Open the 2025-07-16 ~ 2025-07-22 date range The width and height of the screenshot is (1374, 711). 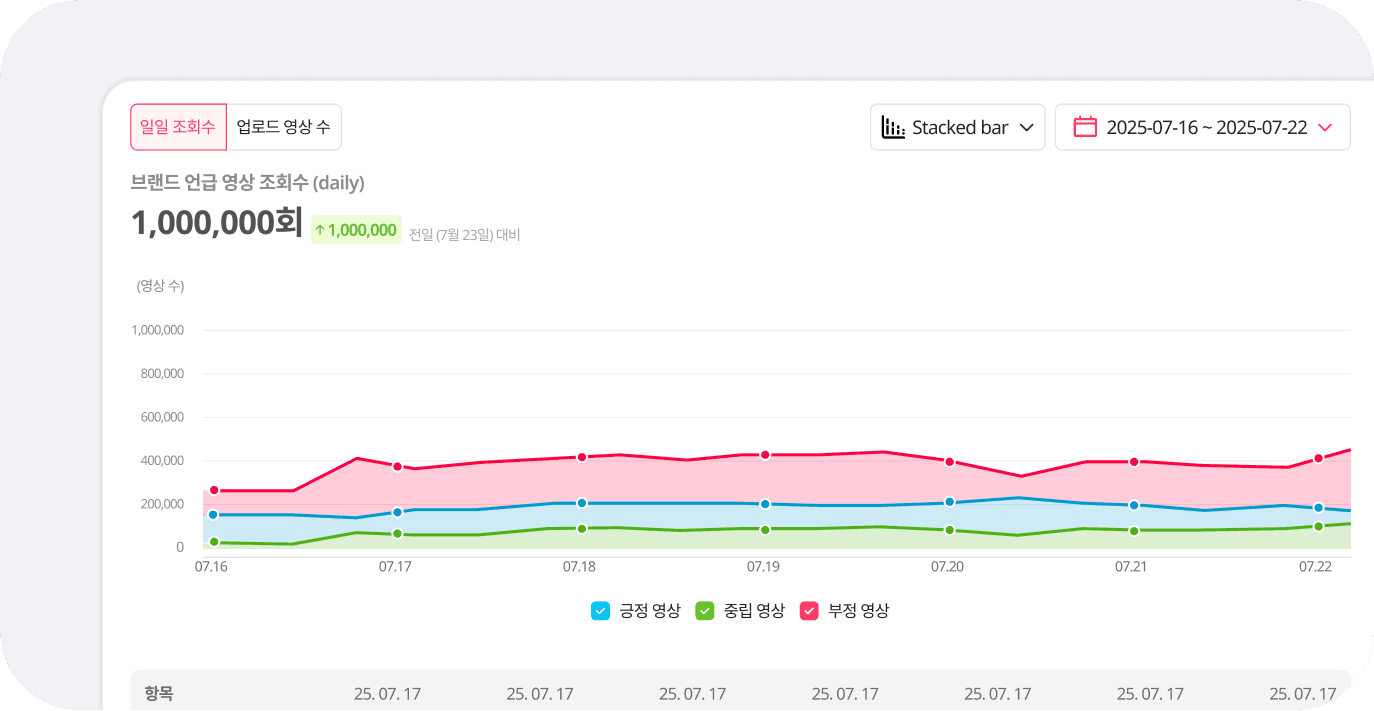1206,127
